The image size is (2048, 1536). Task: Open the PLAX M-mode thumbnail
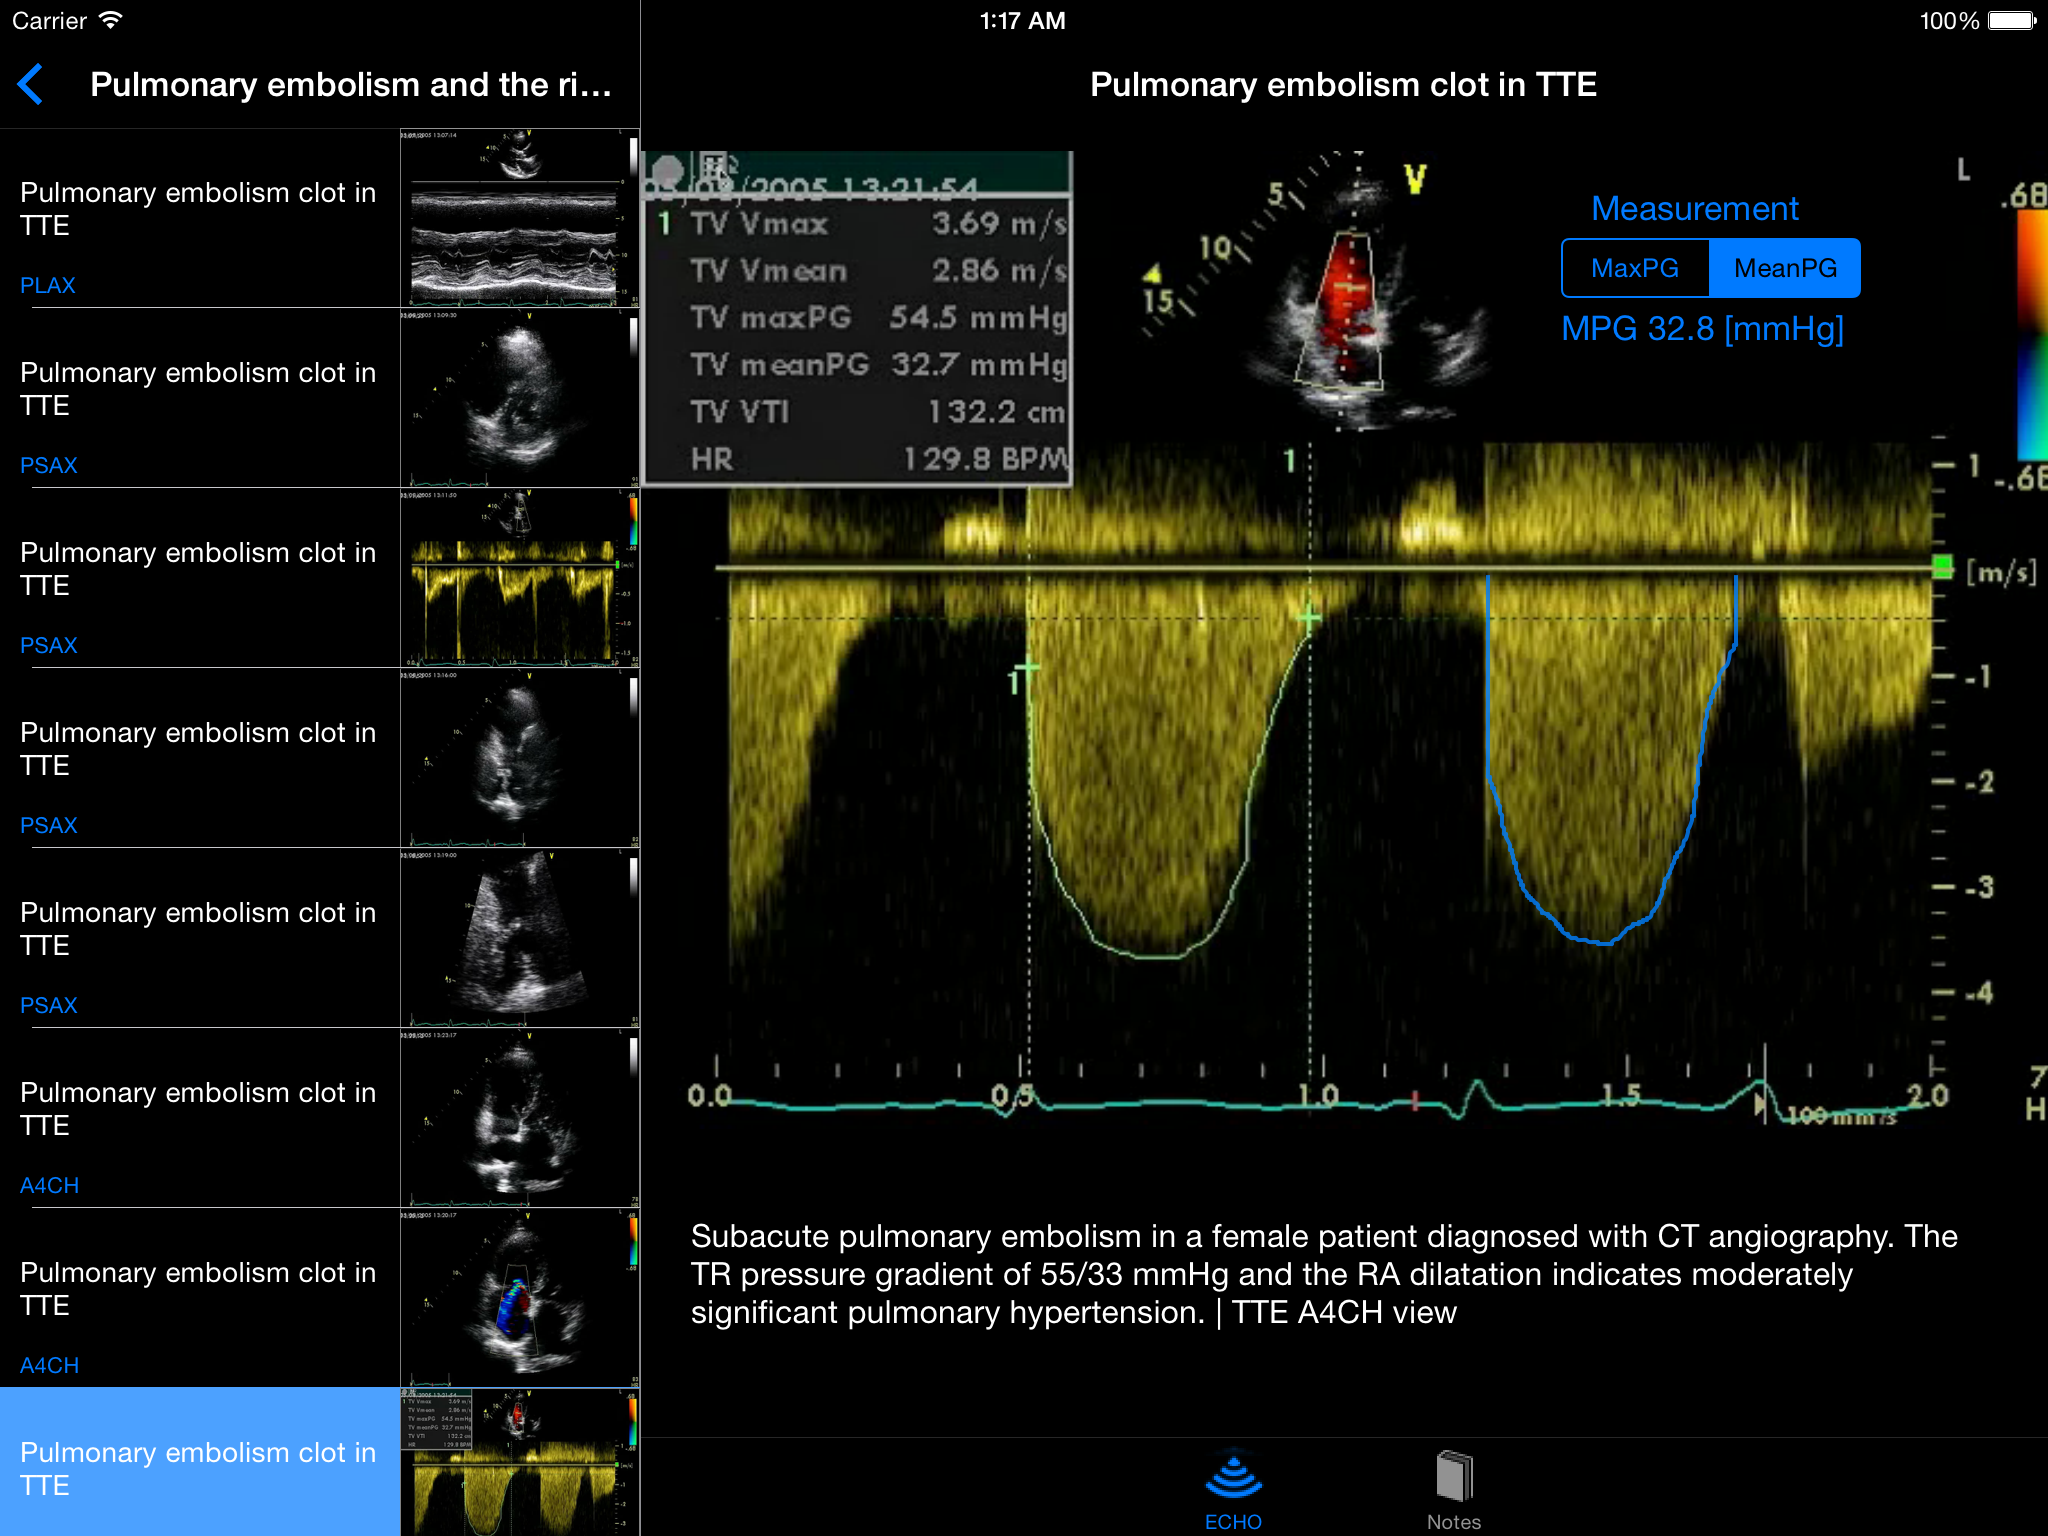(519, 218)
